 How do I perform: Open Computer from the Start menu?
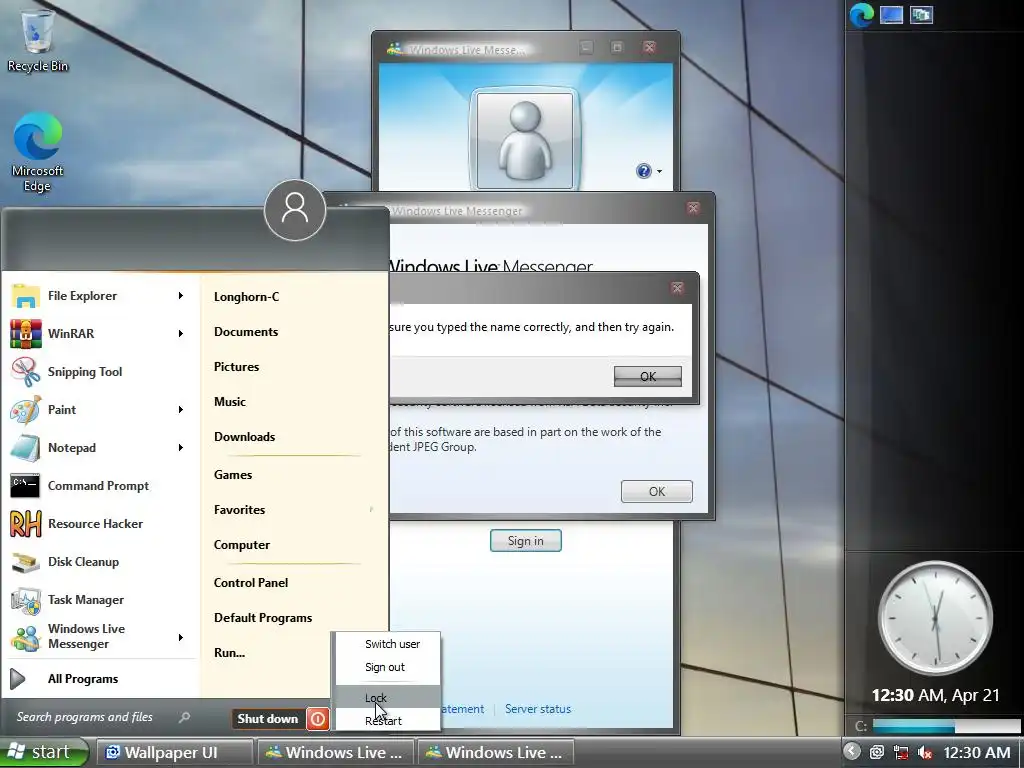(x=242, y=545)
